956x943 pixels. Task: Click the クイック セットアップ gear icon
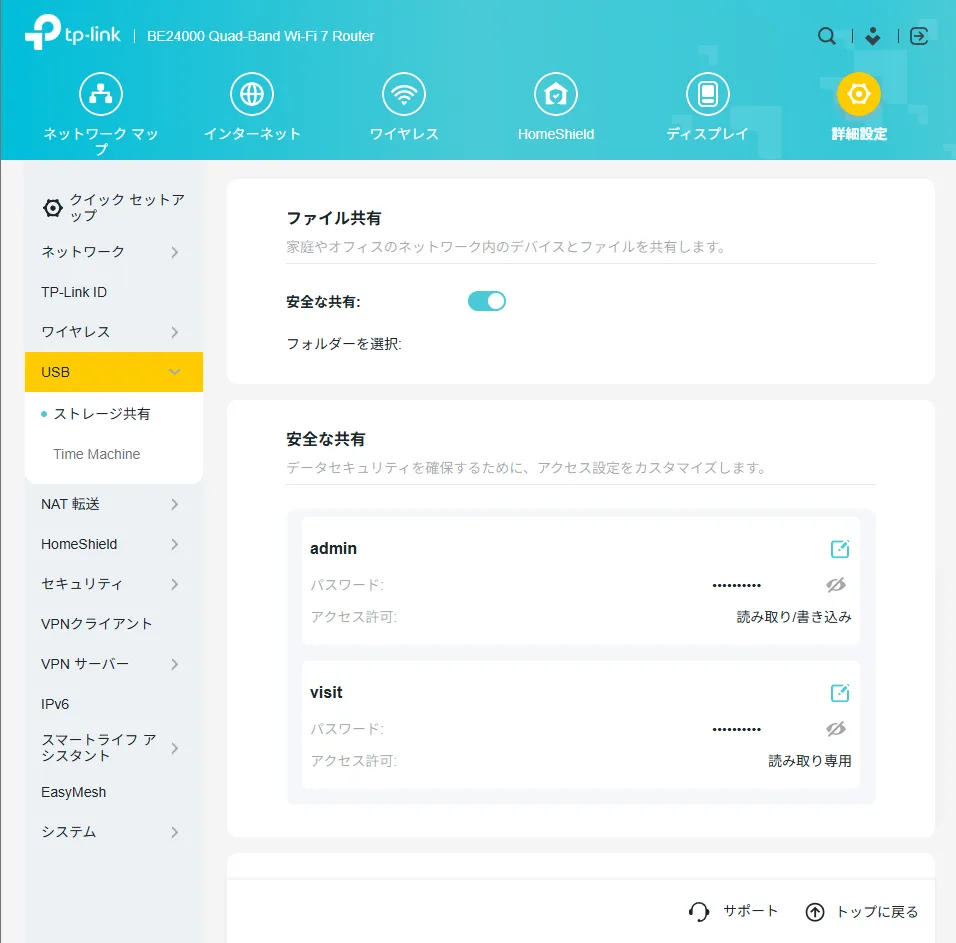pyautogui.click(x=52, y=208)
